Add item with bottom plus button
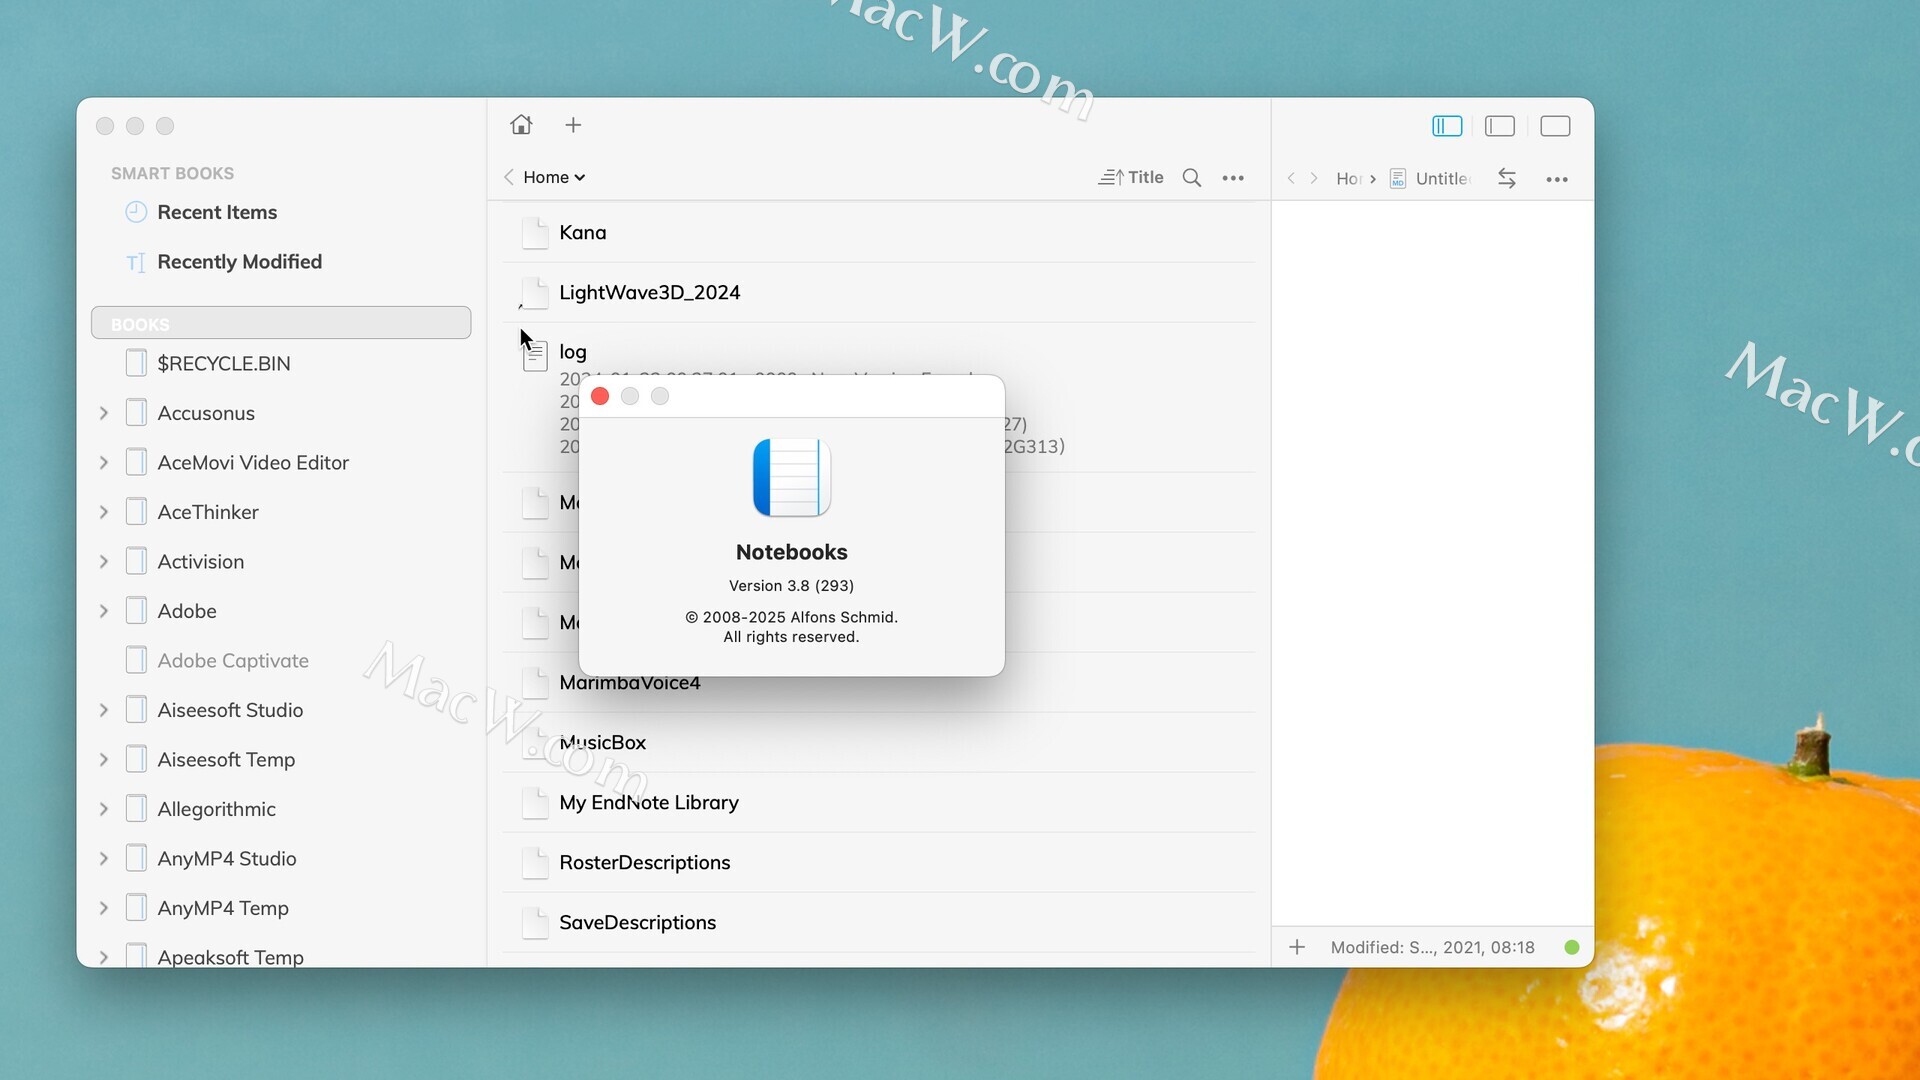This screenshot has width=1920, height=1080. click(x=1297, y=947)
